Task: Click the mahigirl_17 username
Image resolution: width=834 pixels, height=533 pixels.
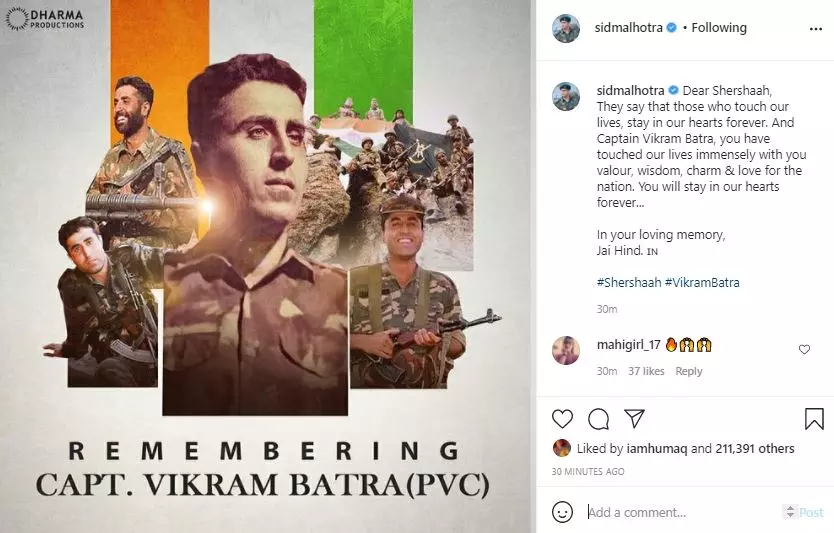Action: coord(628,345)
